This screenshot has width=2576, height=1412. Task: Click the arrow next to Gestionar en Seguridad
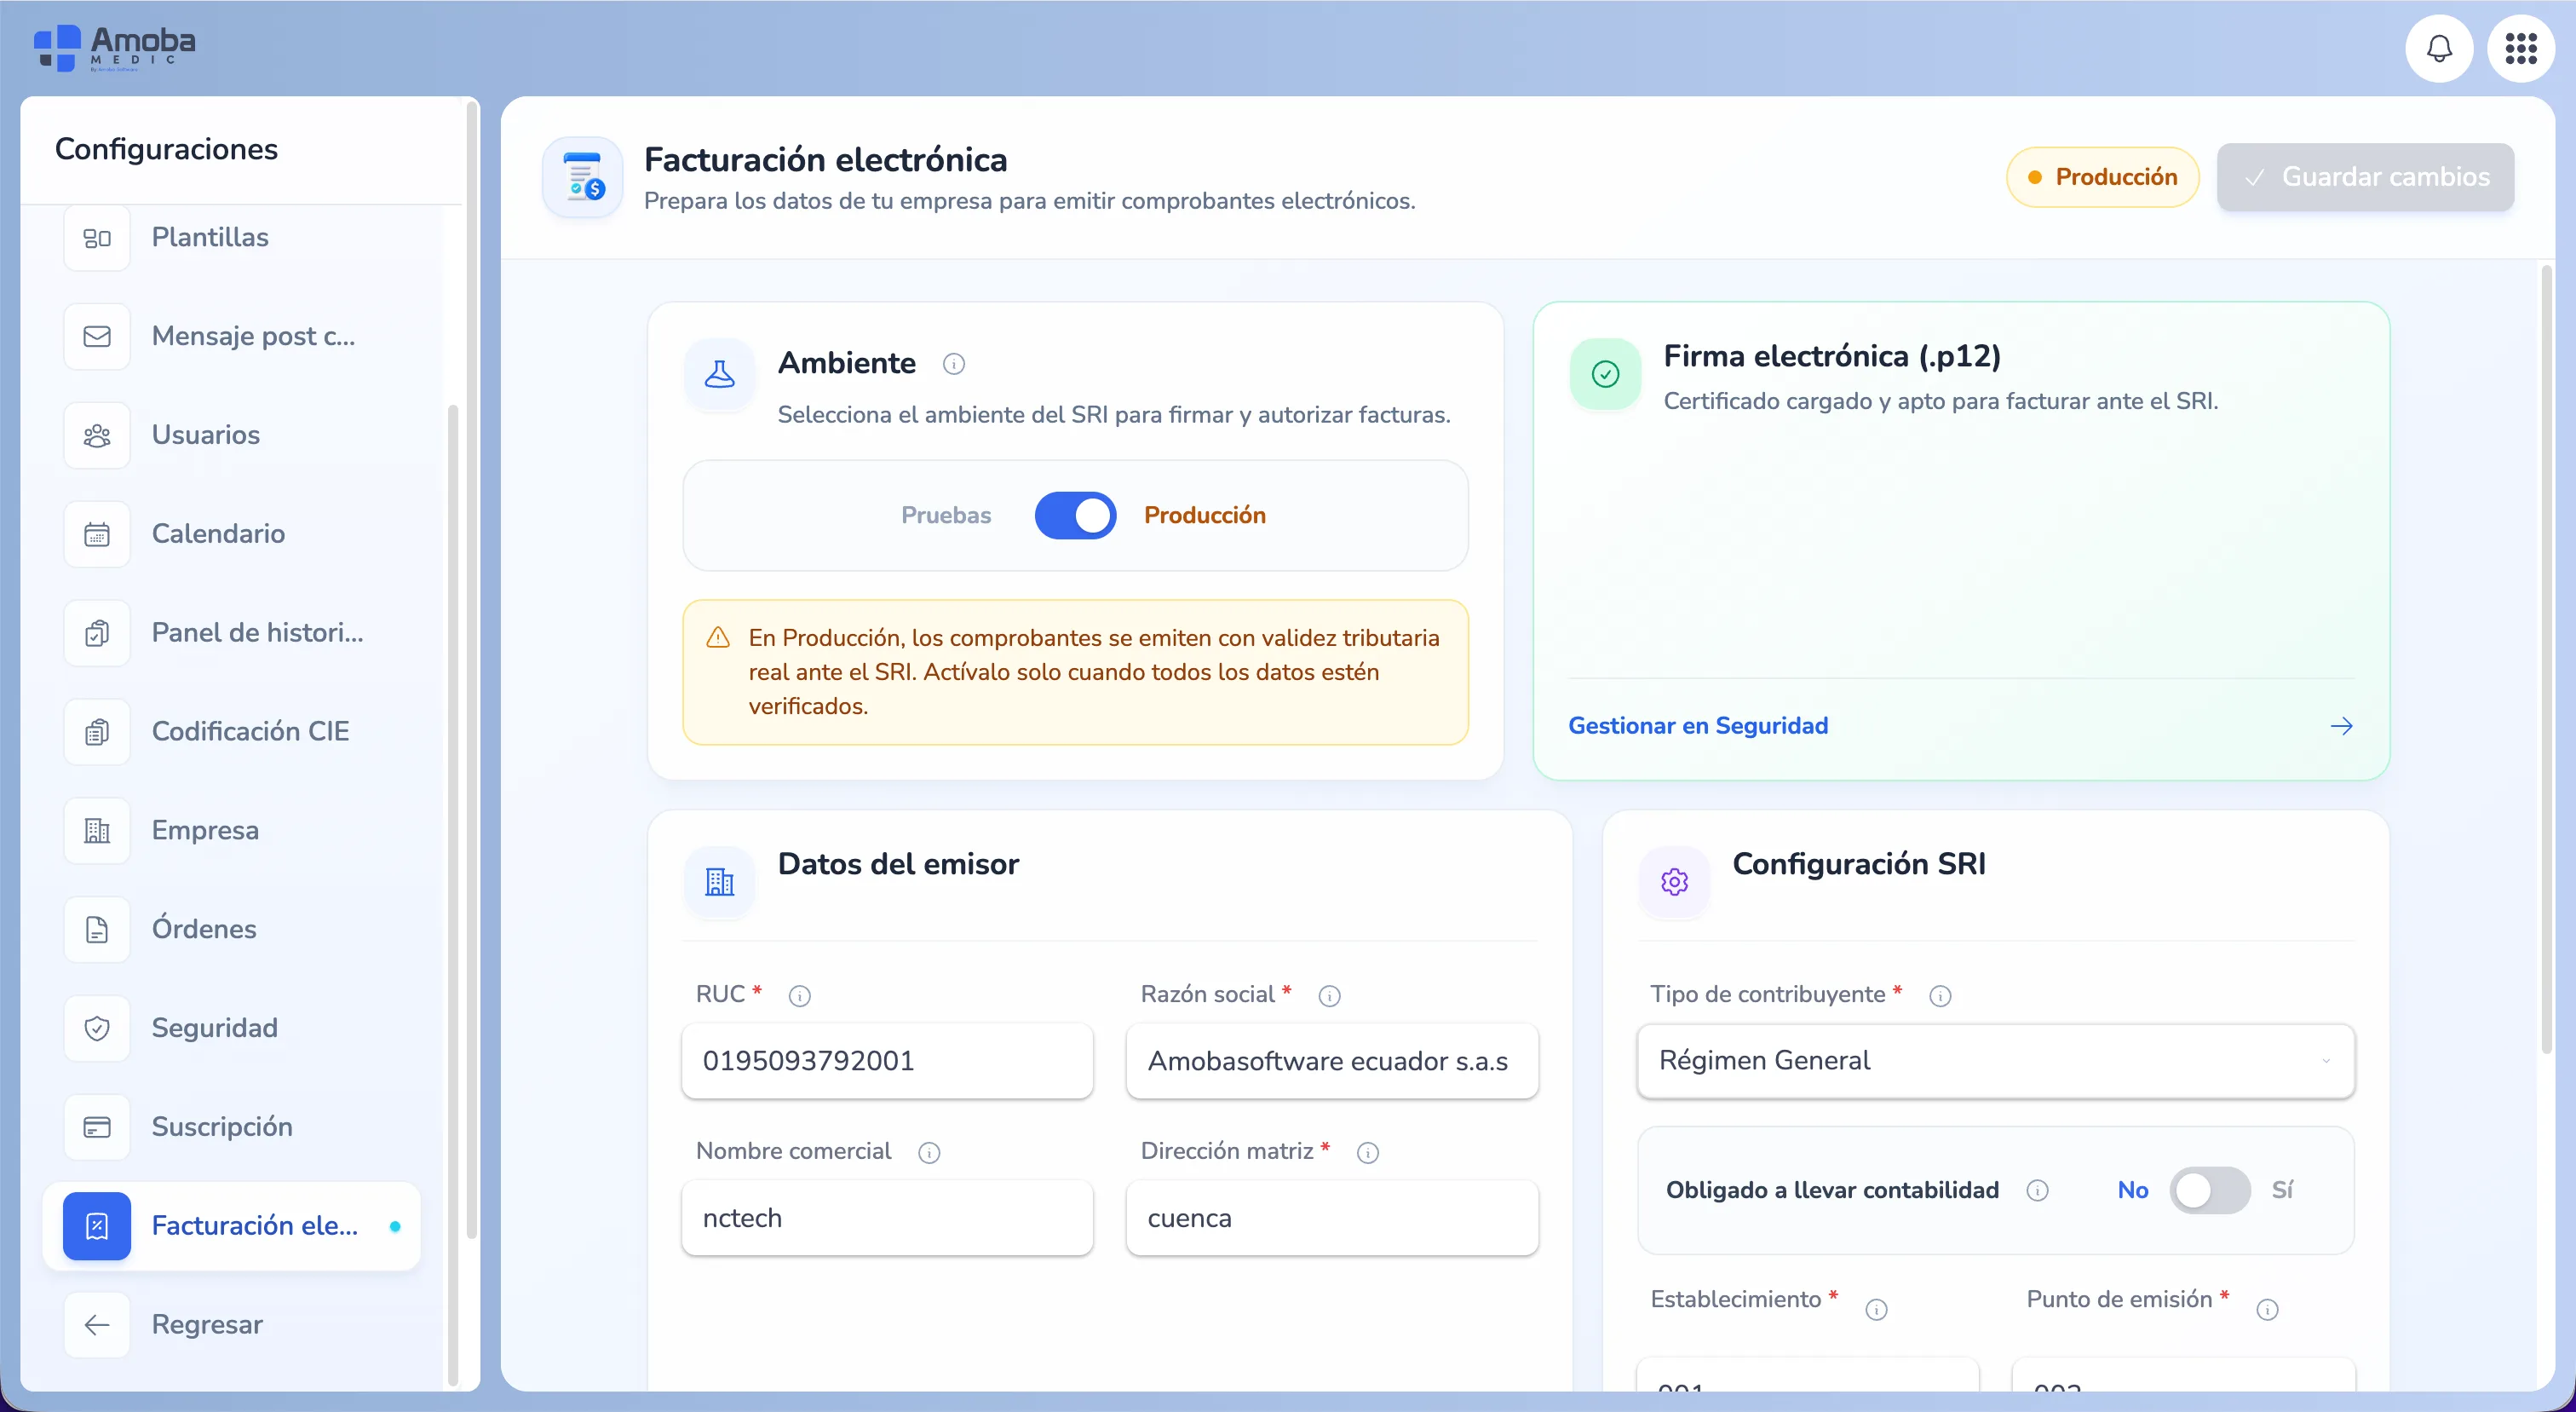[2342, 726]
